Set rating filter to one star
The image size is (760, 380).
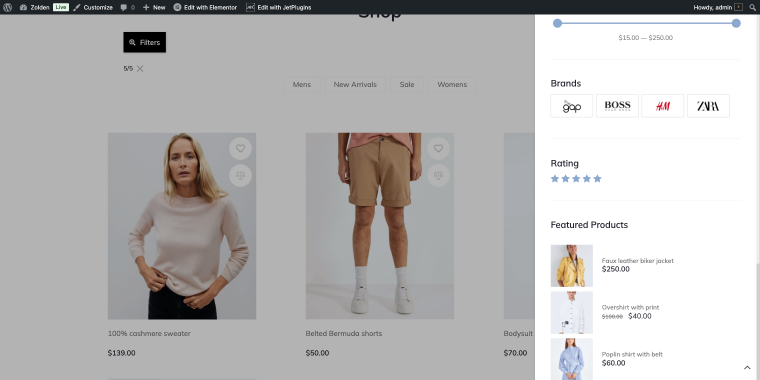555,179
